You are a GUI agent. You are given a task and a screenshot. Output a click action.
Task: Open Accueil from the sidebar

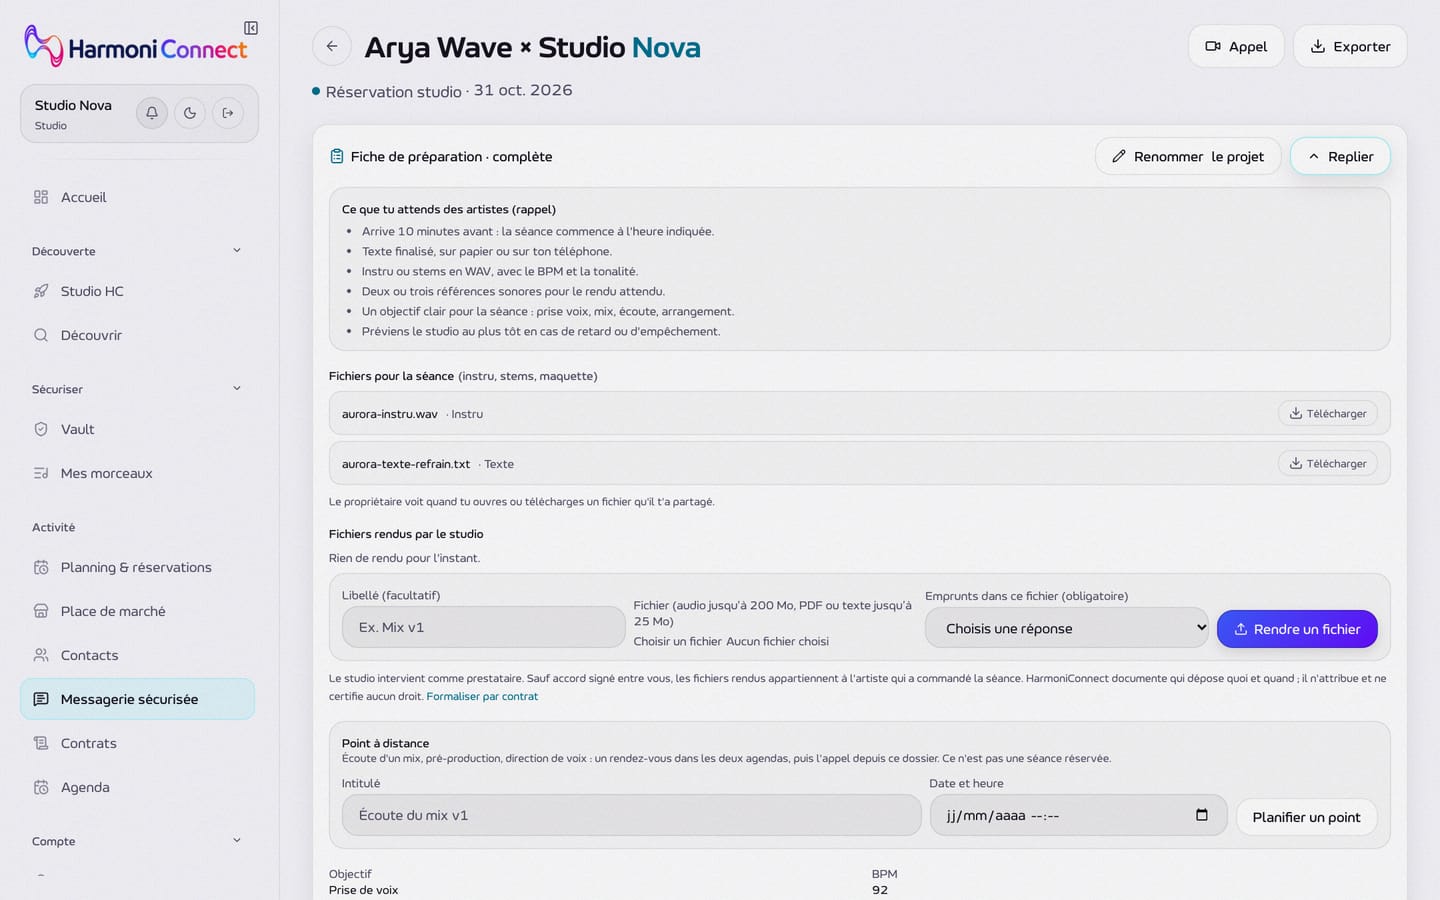coord(137,197)
